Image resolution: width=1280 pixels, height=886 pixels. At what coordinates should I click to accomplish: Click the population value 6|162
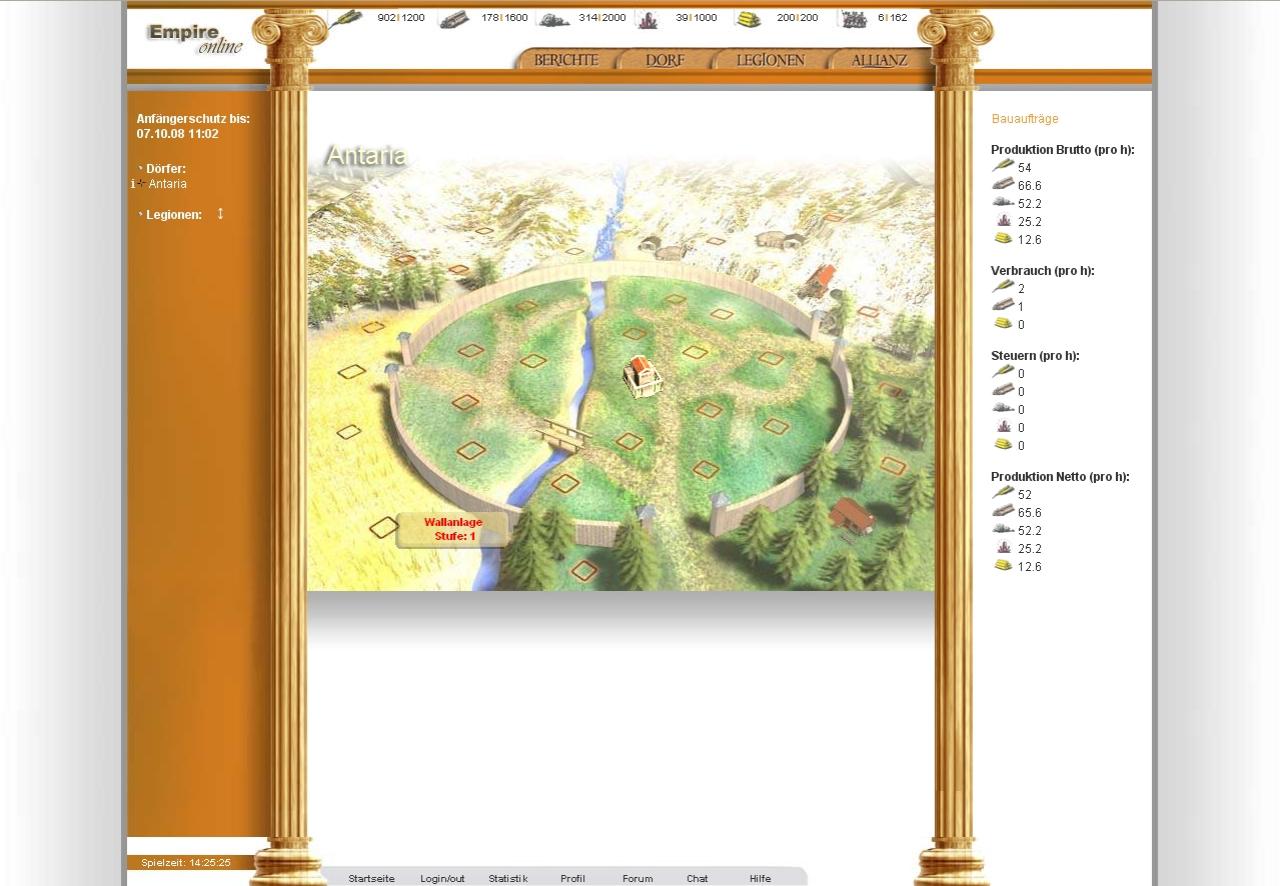pyautogui.click(x=893, y=18)
